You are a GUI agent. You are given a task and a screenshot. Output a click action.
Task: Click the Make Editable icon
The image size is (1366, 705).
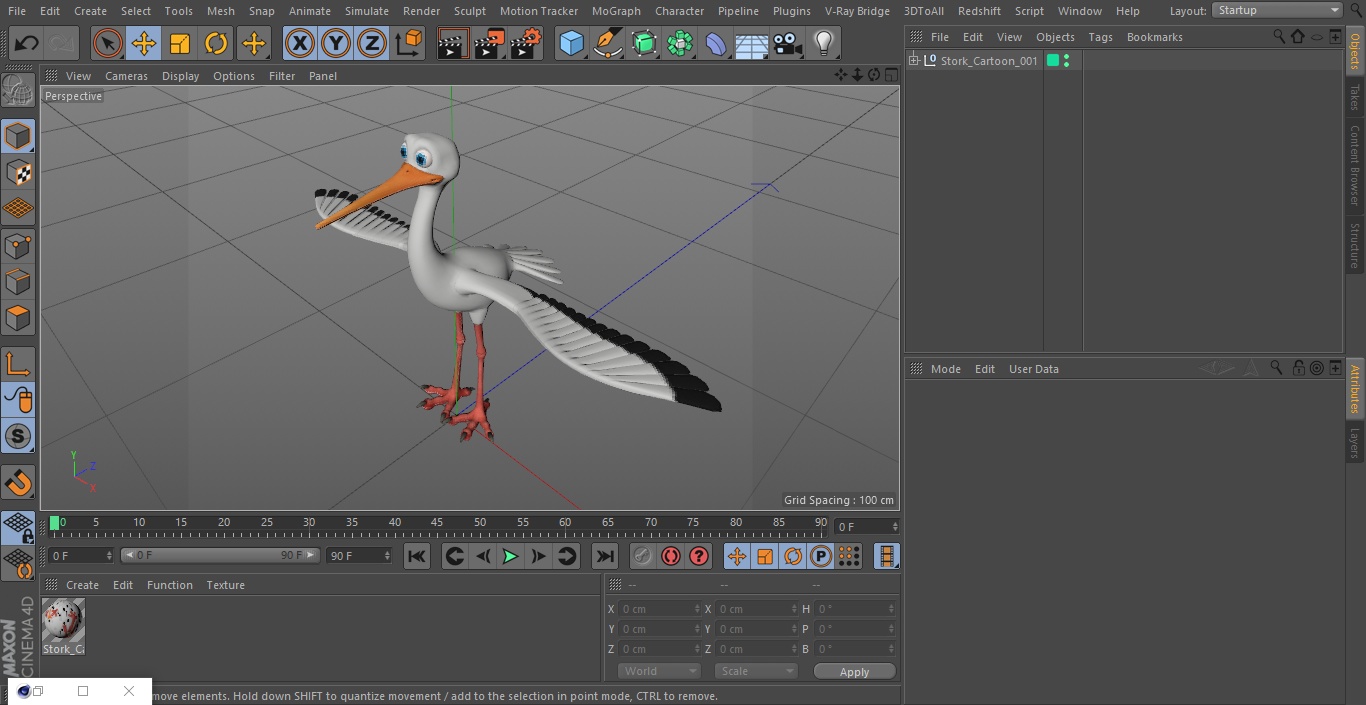pyautogui.click(x=18, y=92)
